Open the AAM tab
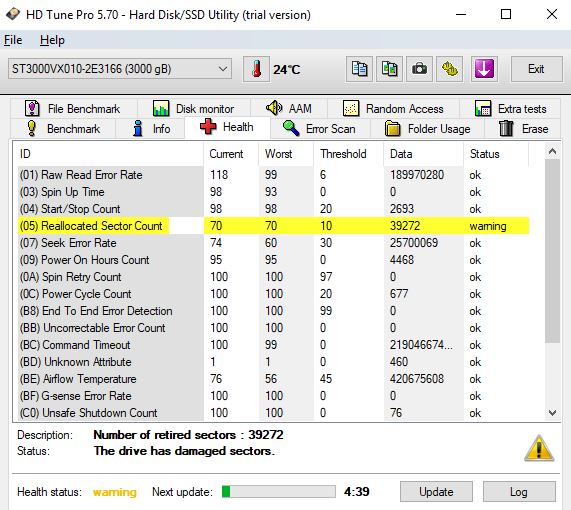Image resolution: width=571 pixels, height=510 pixels. [x=289, y=109]
